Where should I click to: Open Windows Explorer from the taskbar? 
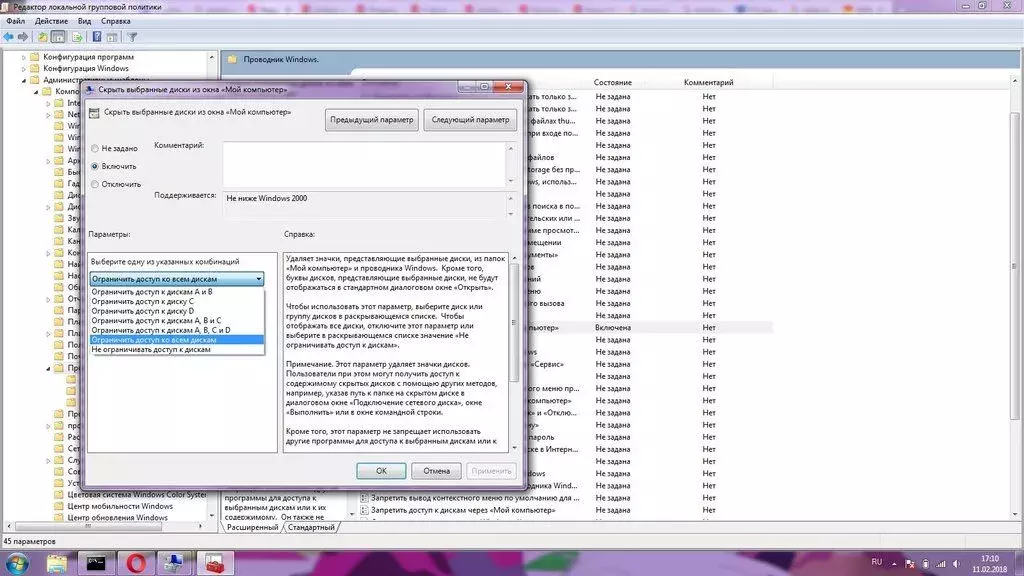(57, 563)
